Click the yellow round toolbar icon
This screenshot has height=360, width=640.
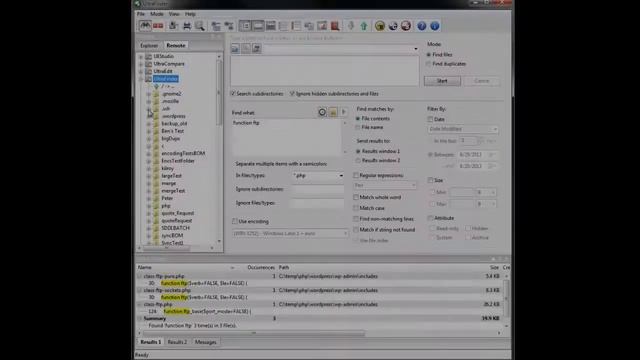(x=380, y=26)
